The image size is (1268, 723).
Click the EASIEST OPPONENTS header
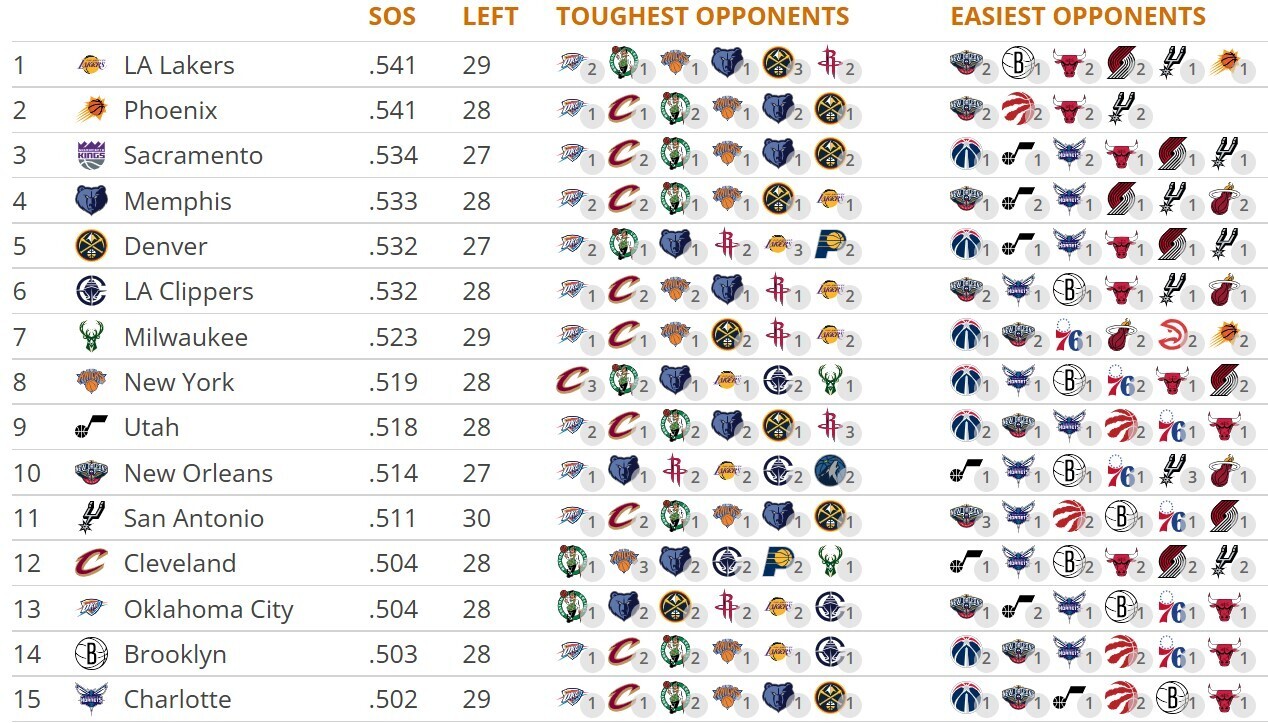tap(1078, 16)
